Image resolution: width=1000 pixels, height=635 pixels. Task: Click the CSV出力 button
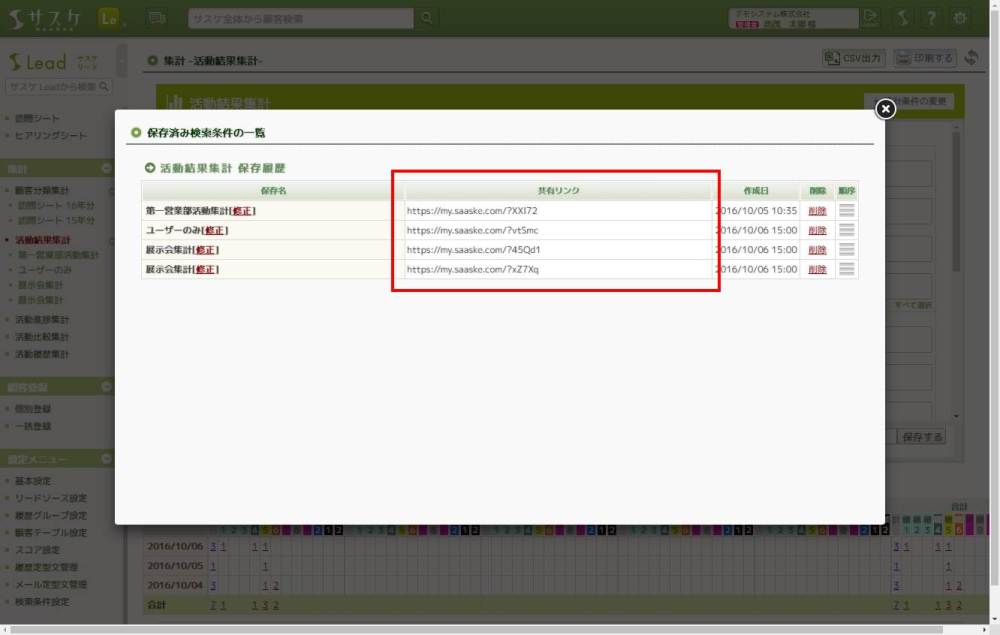click(853, 58)
